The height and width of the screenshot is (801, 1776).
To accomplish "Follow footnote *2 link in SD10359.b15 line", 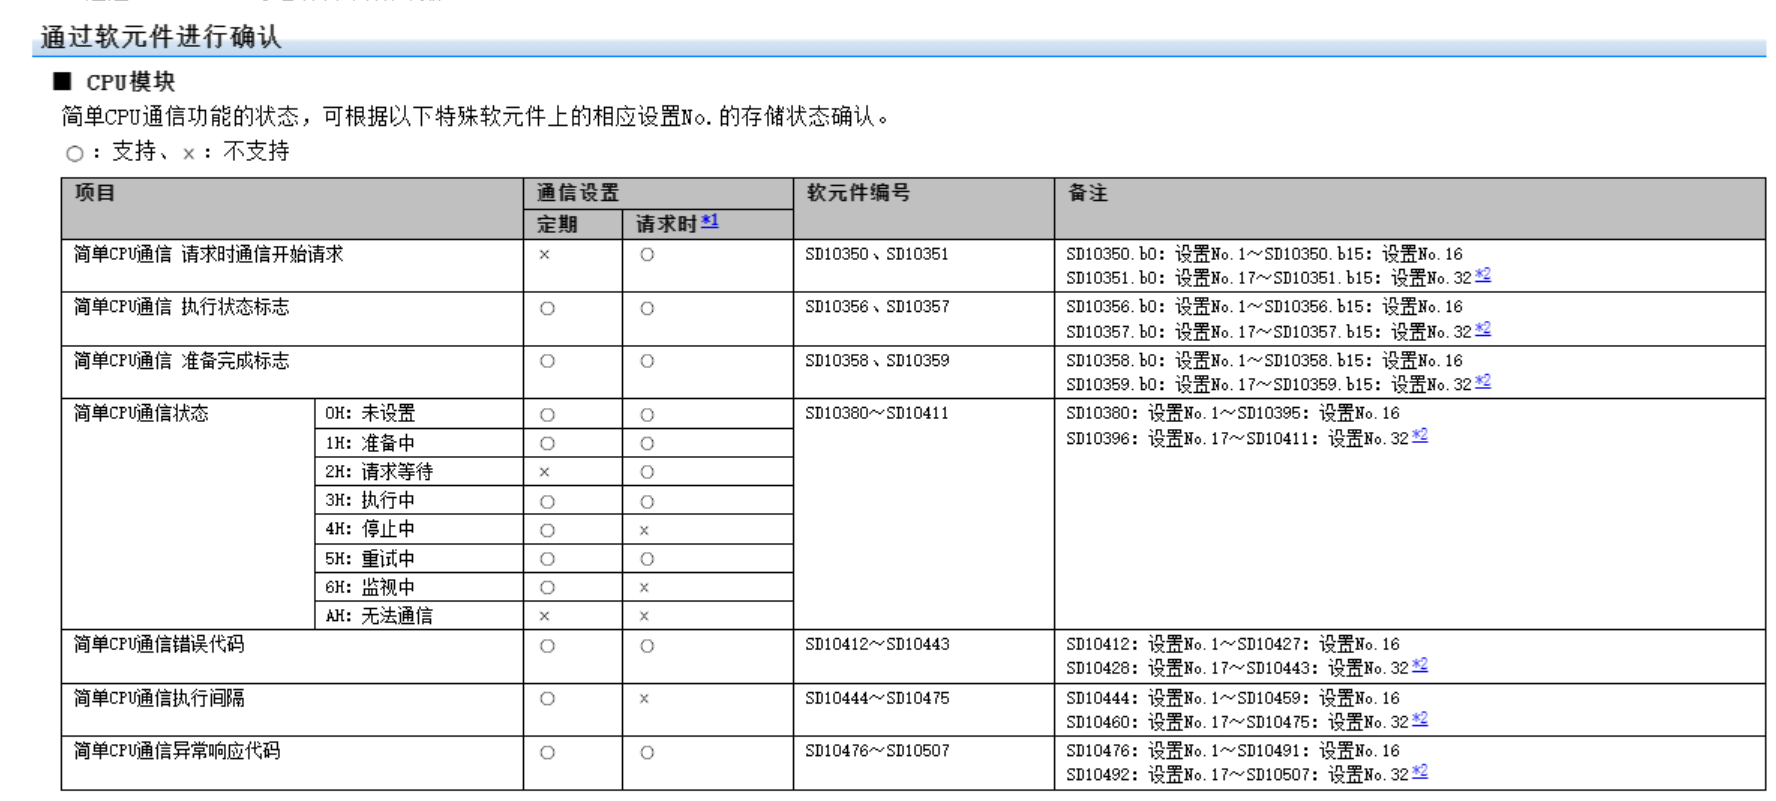I will pos(1482,382).
